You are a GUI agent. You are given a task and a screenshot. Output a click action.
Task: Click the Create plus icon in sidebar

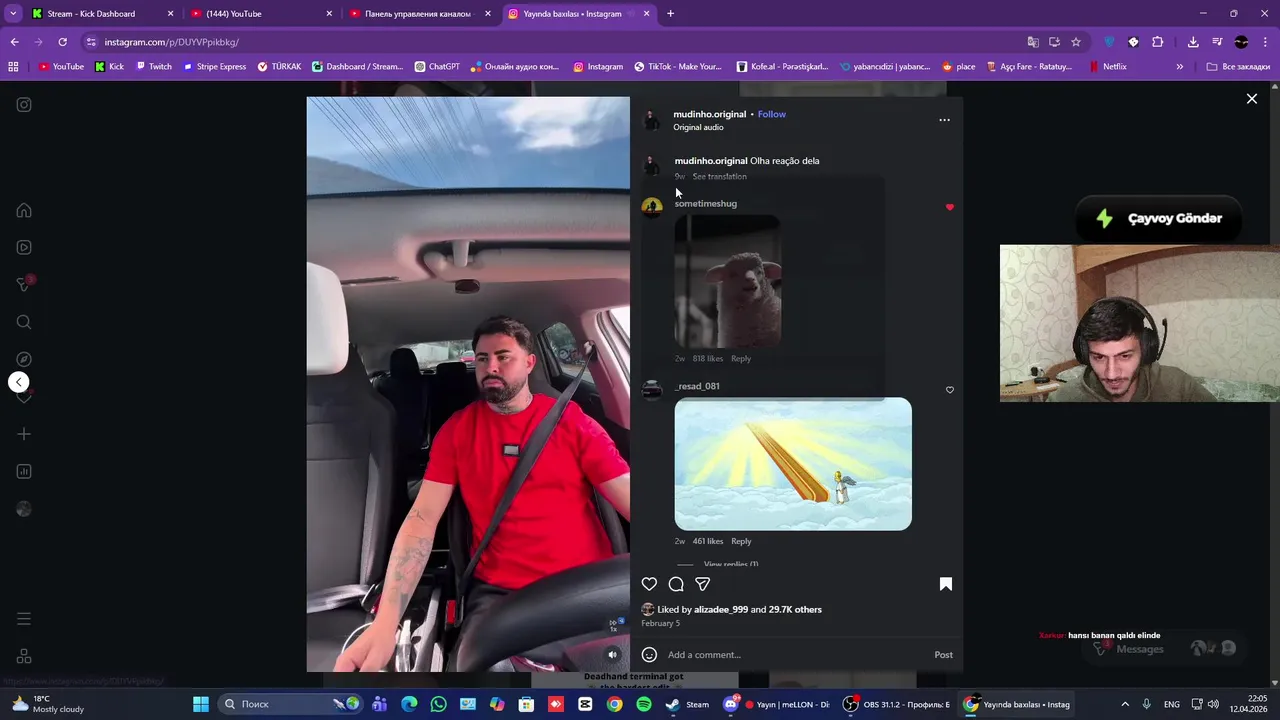[24, 434]
